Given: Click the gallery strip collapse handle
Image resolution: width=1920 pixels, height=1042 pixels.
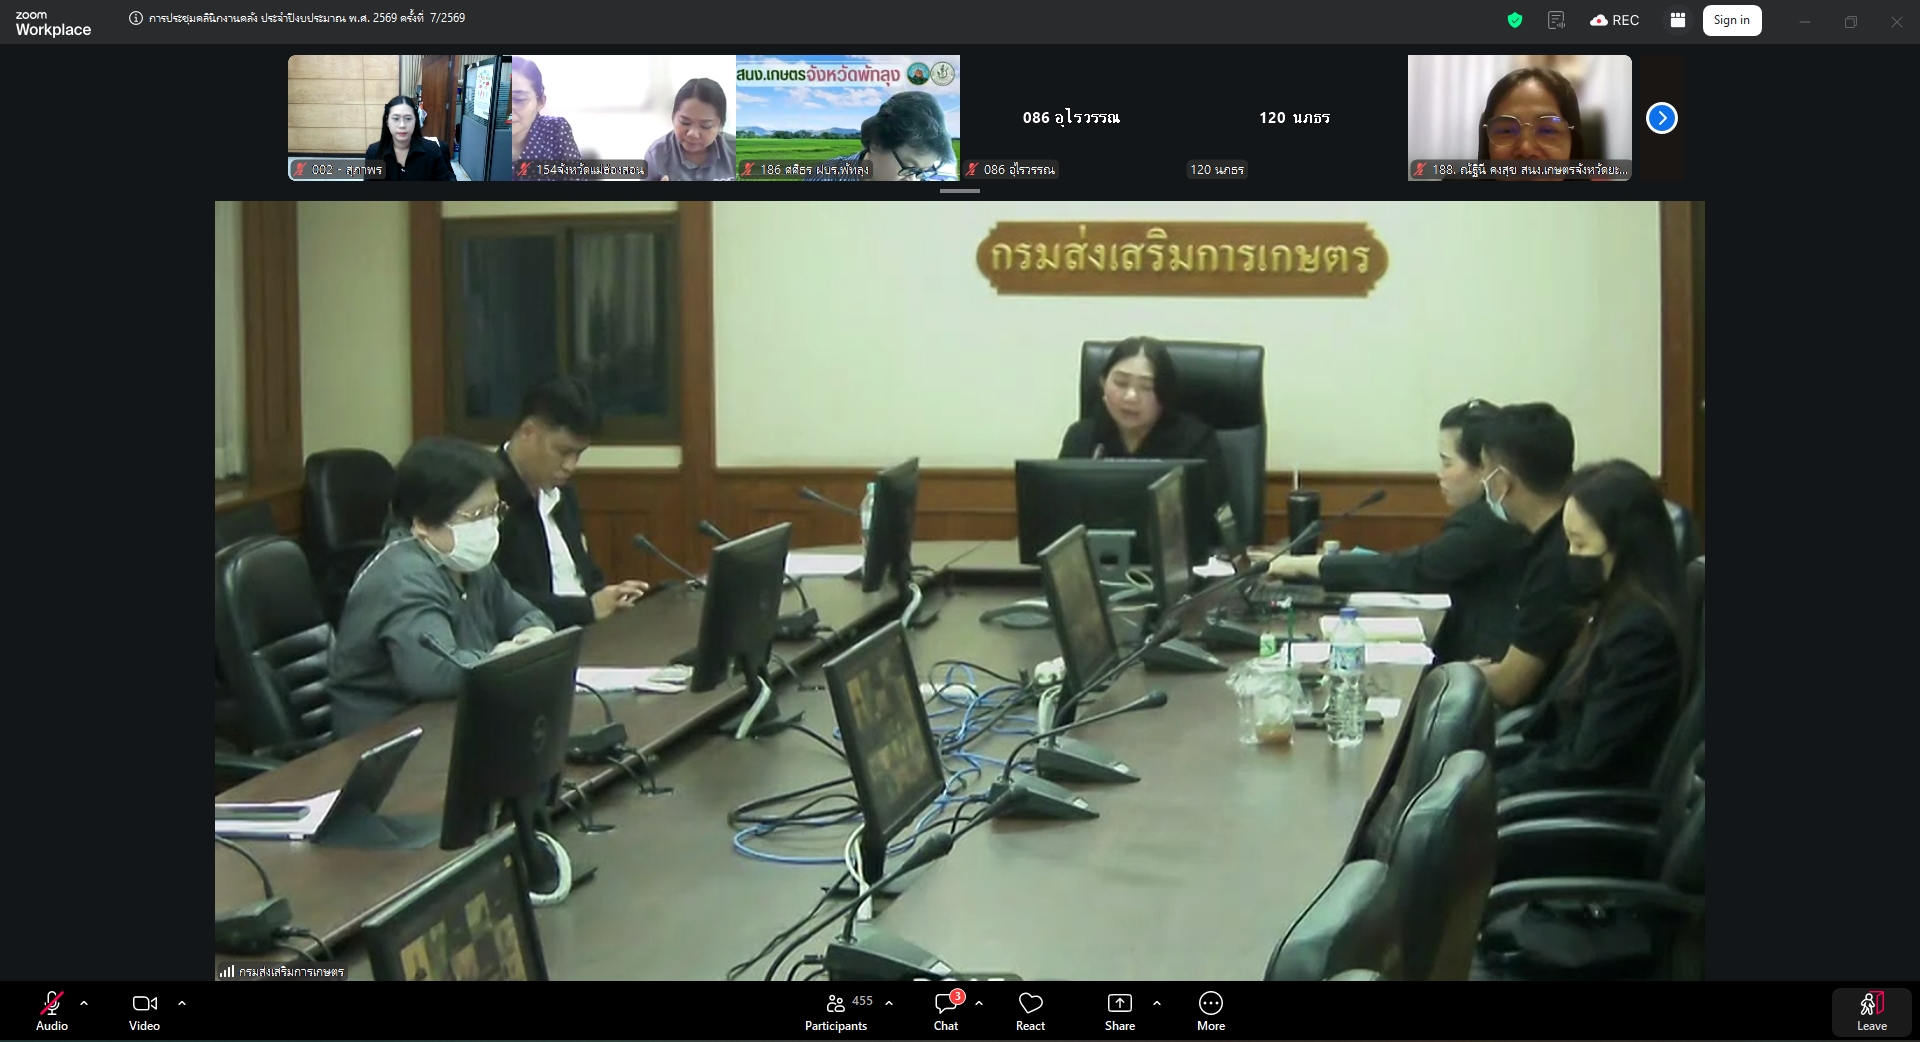Looking at the screenshot, I should tap(960, 190).
